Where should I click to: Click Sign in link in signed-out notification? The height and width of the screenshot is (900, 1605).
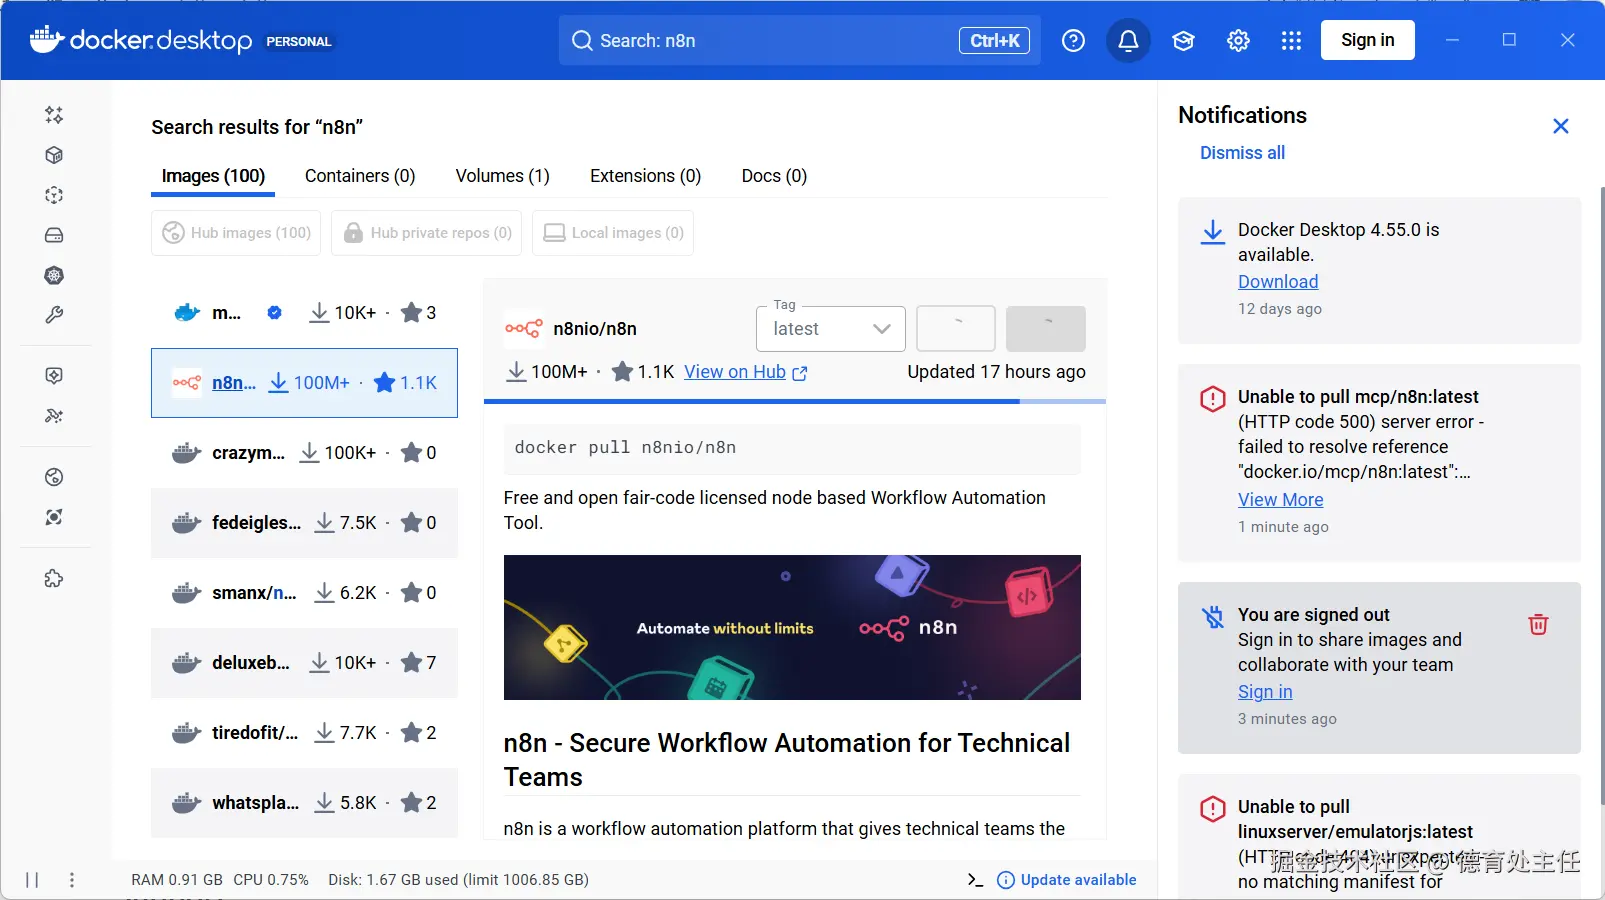click(x=1265, y=692)
